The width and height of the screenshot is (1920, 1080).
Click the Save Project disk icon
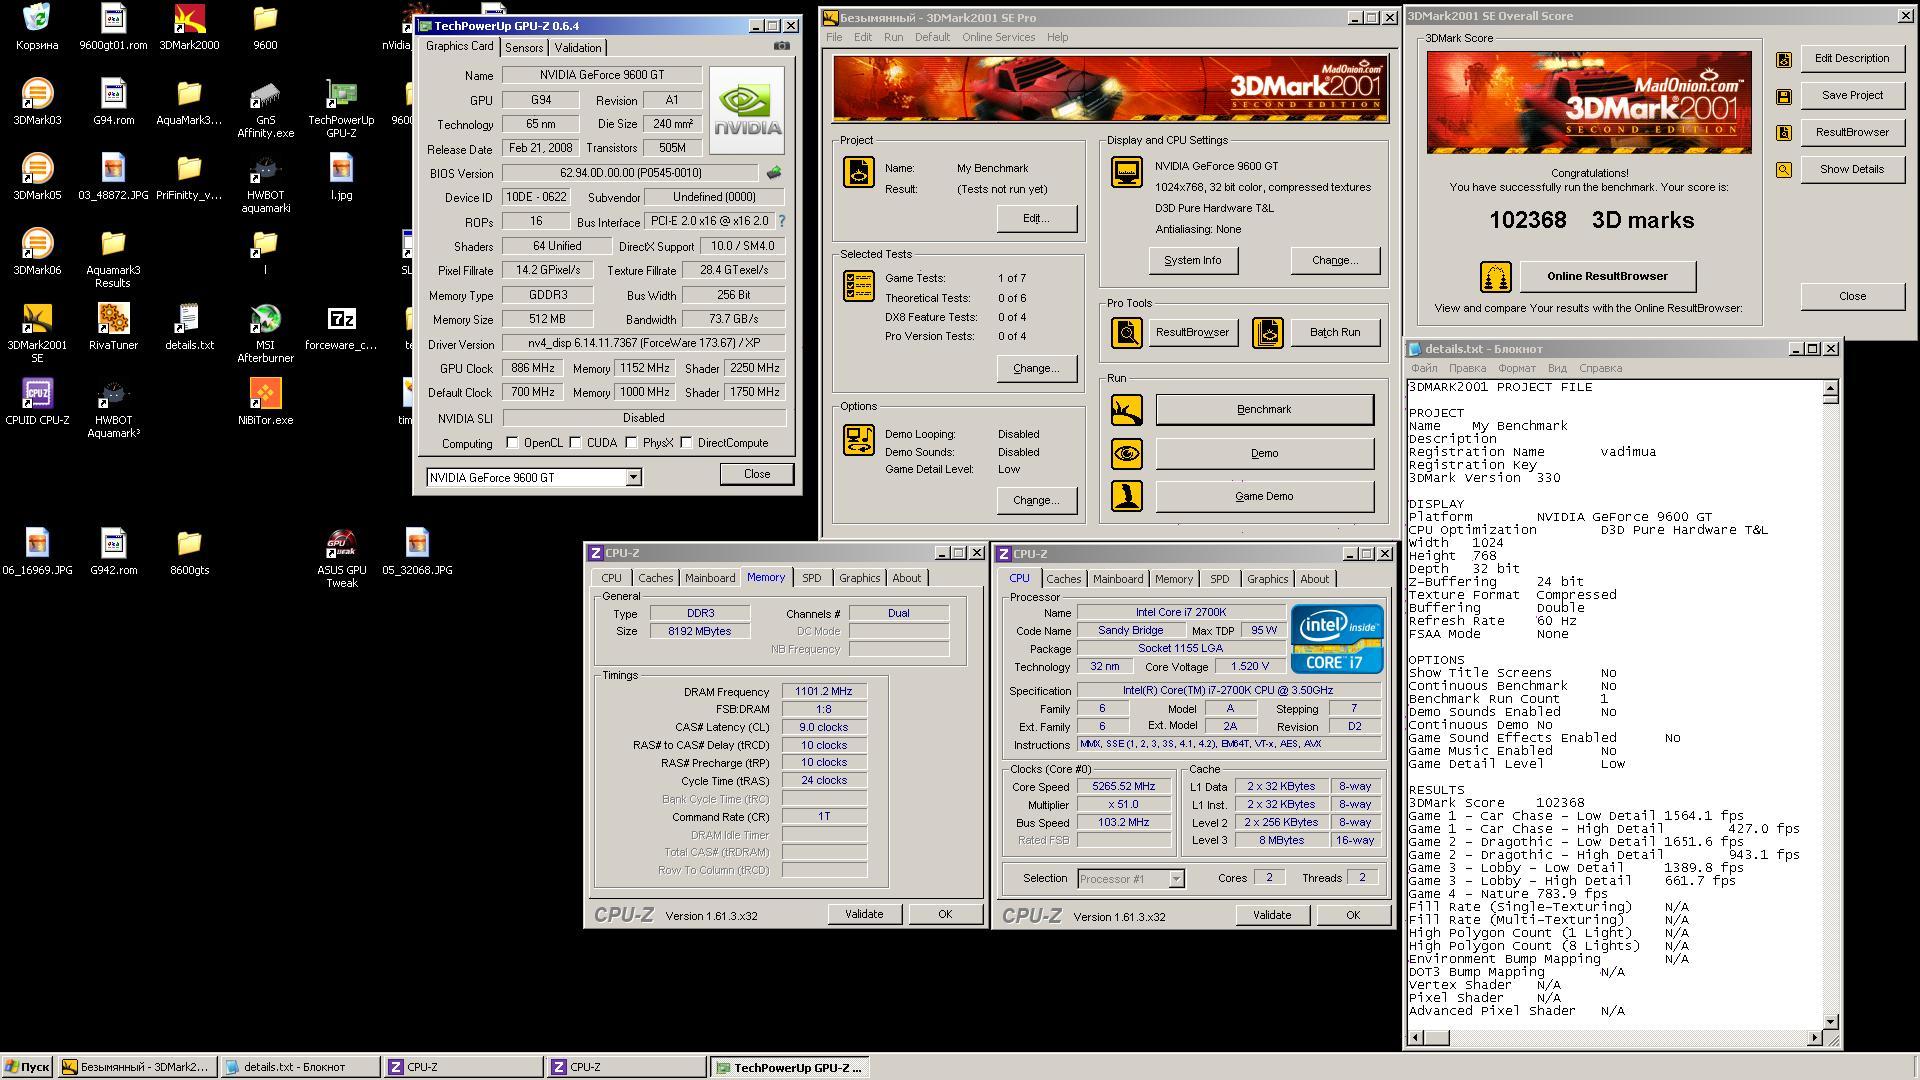(1783, 96)
